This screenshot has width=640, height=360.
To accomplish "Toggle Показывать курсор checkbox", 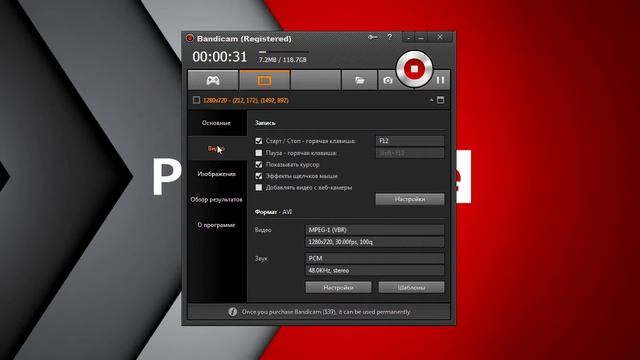I will [x=259, y=164].
